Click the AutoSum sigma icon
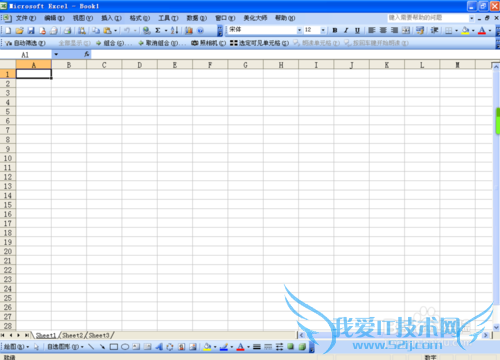 pos(158,31)
